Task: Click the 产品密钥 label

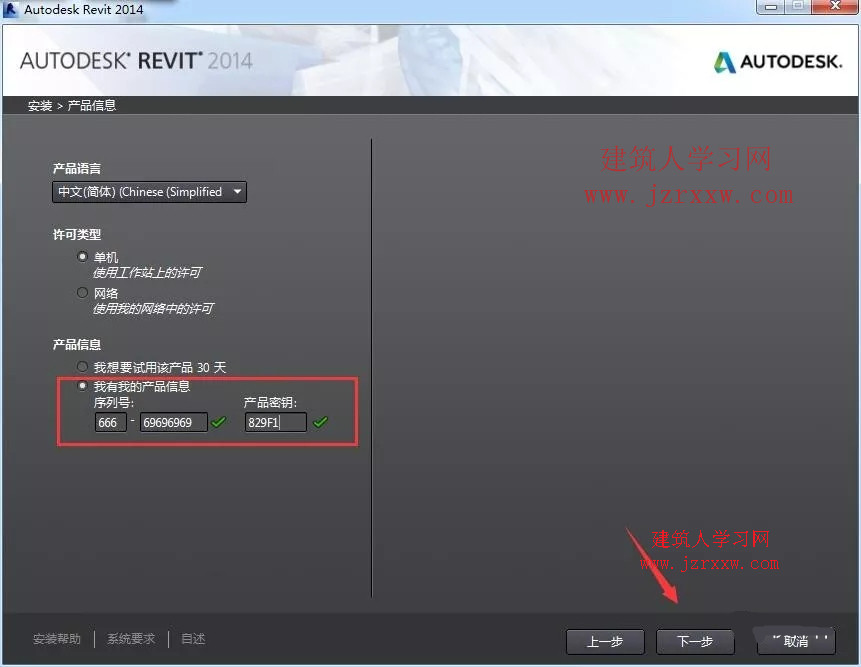Action: (x=270, y=403)
